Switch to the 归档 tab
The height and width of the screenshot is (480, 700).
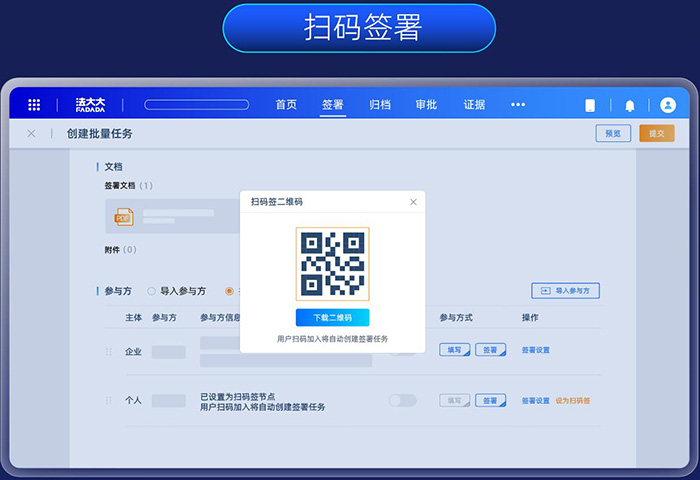pos(380,105)
